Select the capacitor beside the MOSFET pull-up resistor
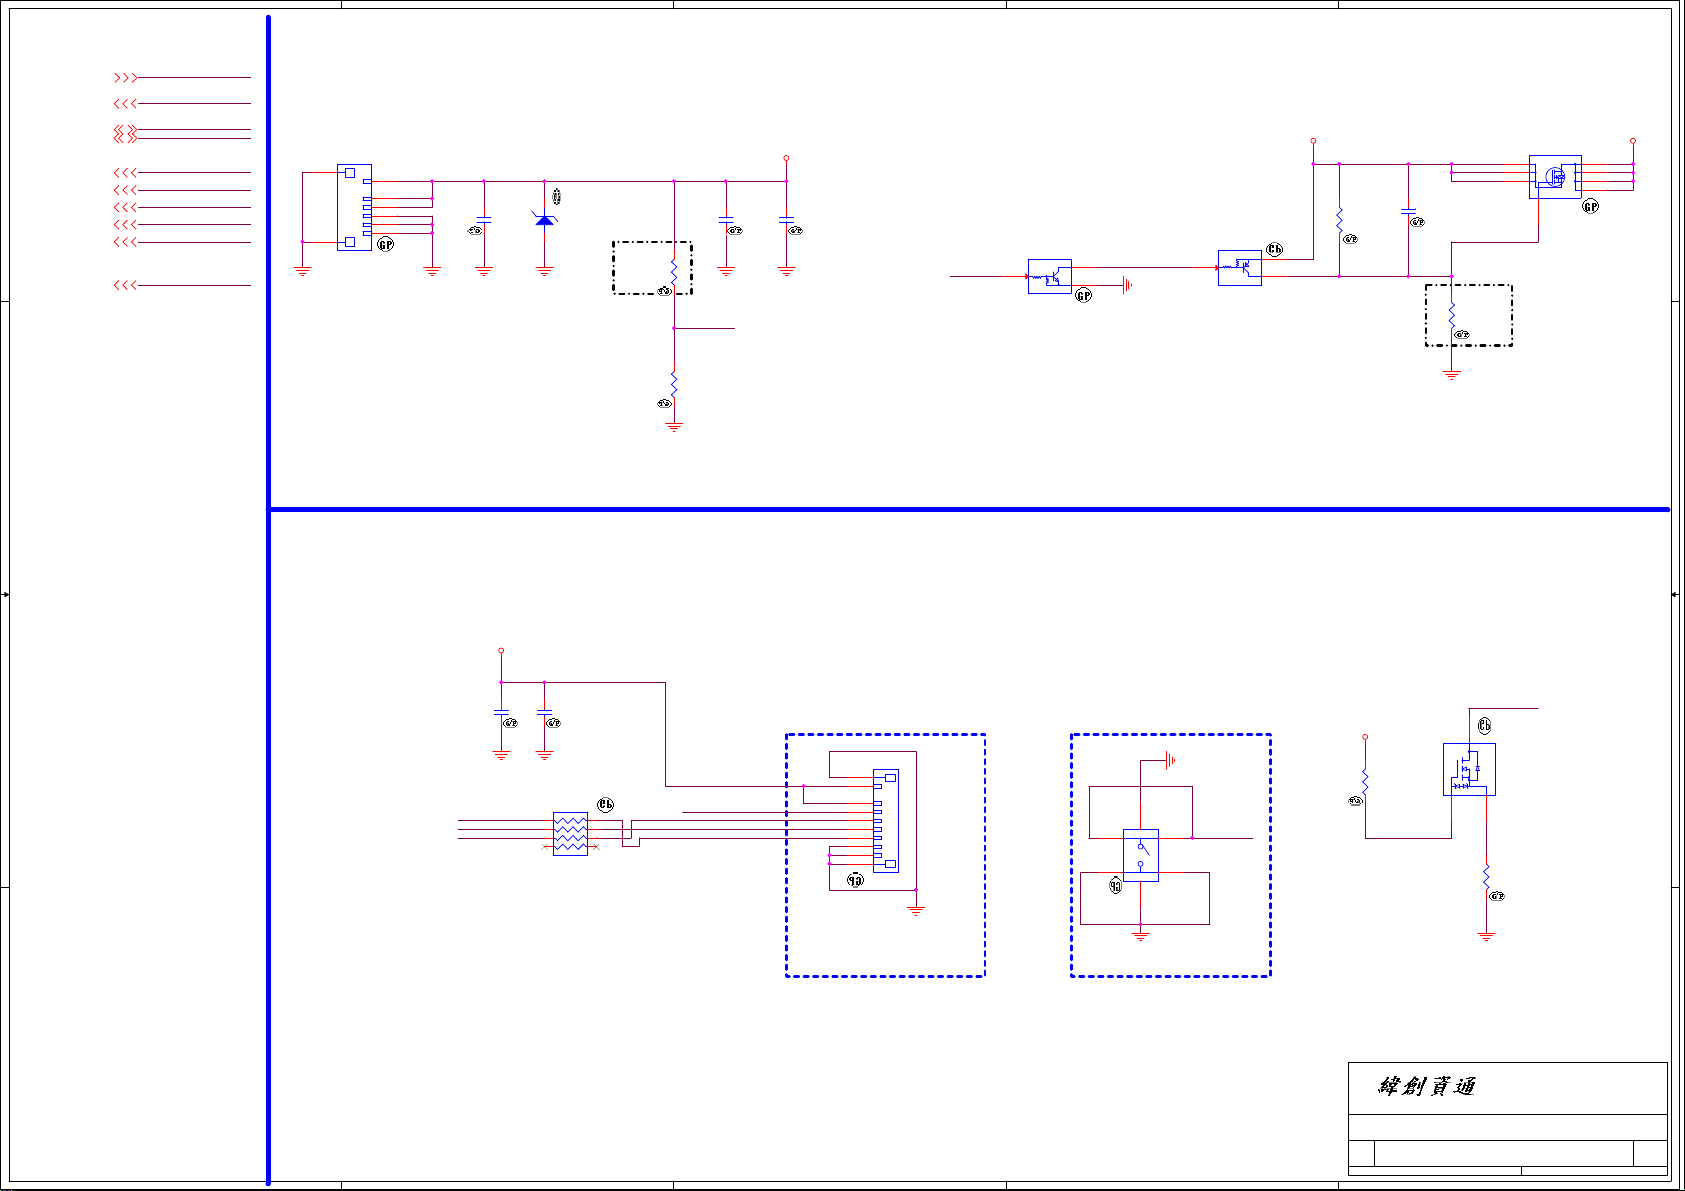 tap(1408, 212)
